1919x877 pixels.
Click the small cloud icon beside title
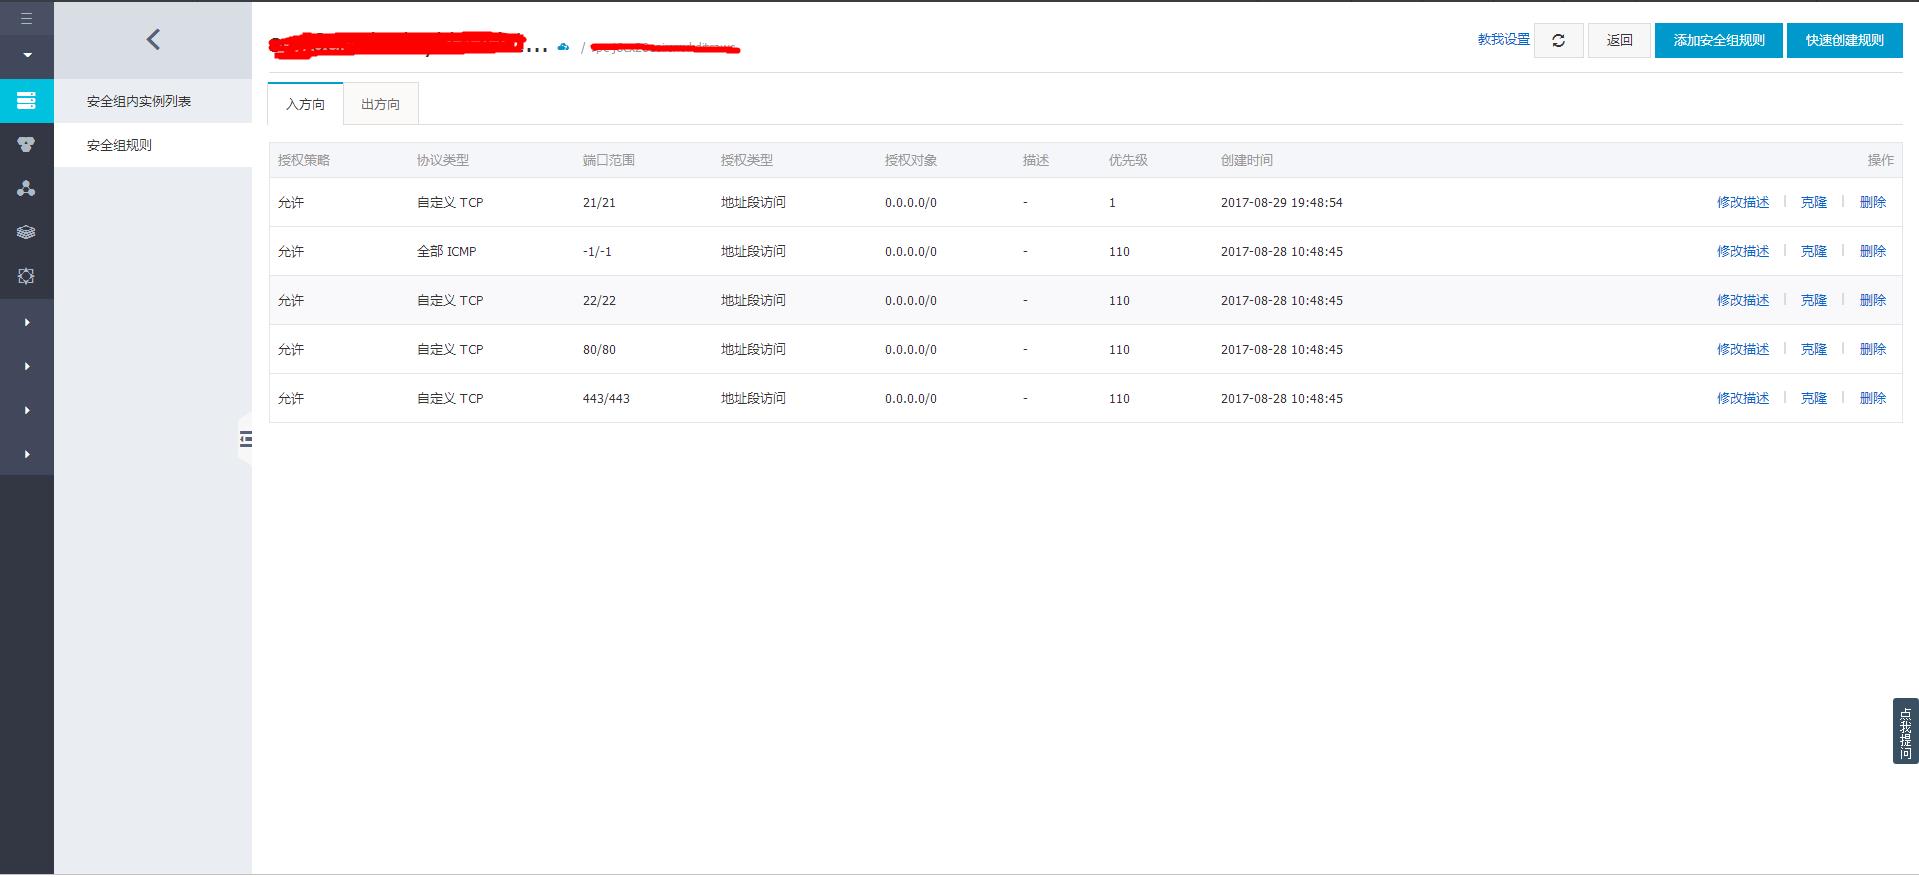pyautogui.click(x=564, y=47)
